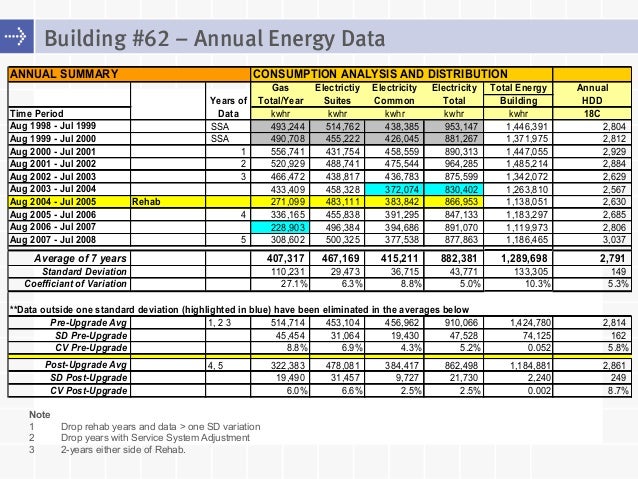Select the 'Post-Upgrade Avg' row label
The height and width of the screenshot is (479, 638).
click(x=86, y=365)
